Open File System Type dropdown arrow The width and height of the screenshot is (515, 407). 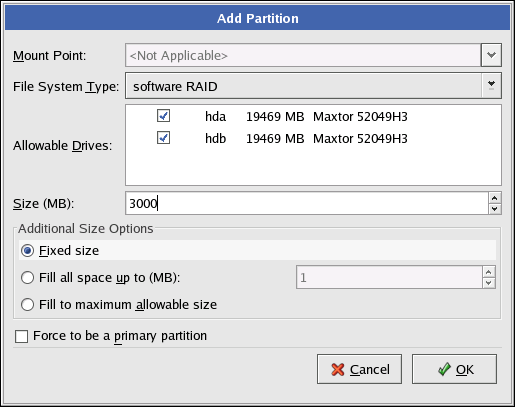point(491,86)
